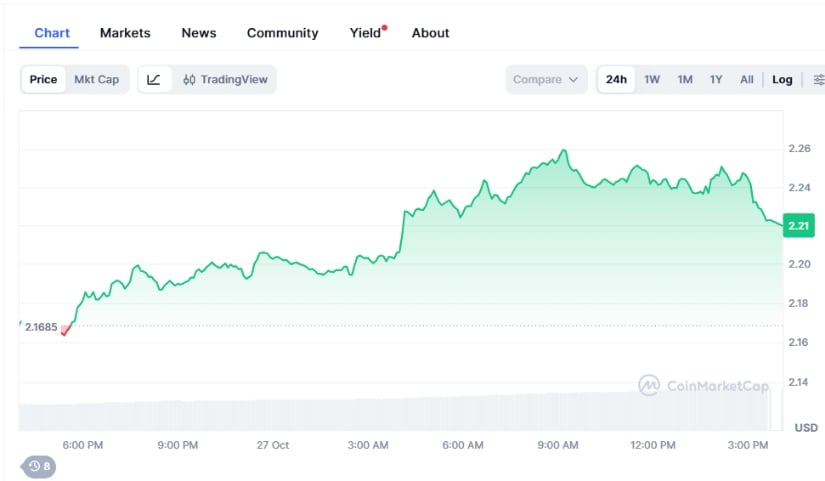Expand the Compare dropdown
The image size is (825, 481).
pyautogui.click(x=546, y=79)
